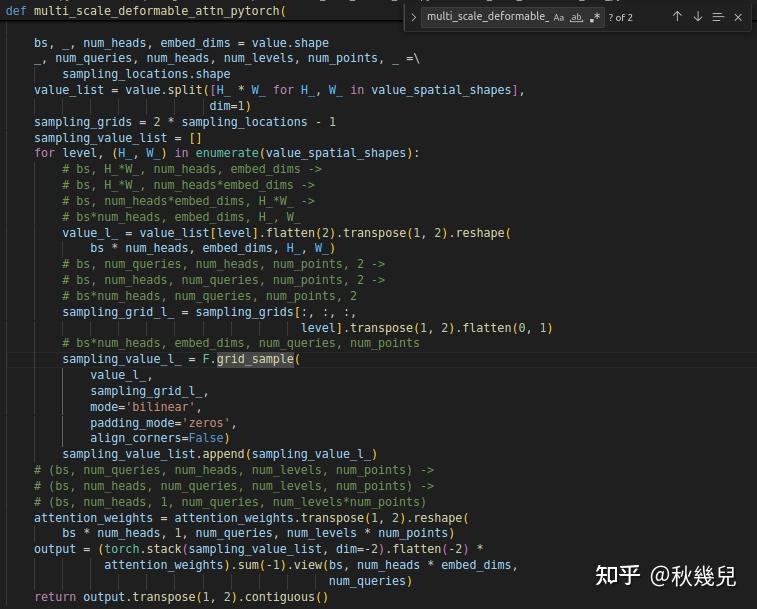Click mode='bilinear' argument
The height and width of the screenshot is (609, 757).
click(145, 407)
